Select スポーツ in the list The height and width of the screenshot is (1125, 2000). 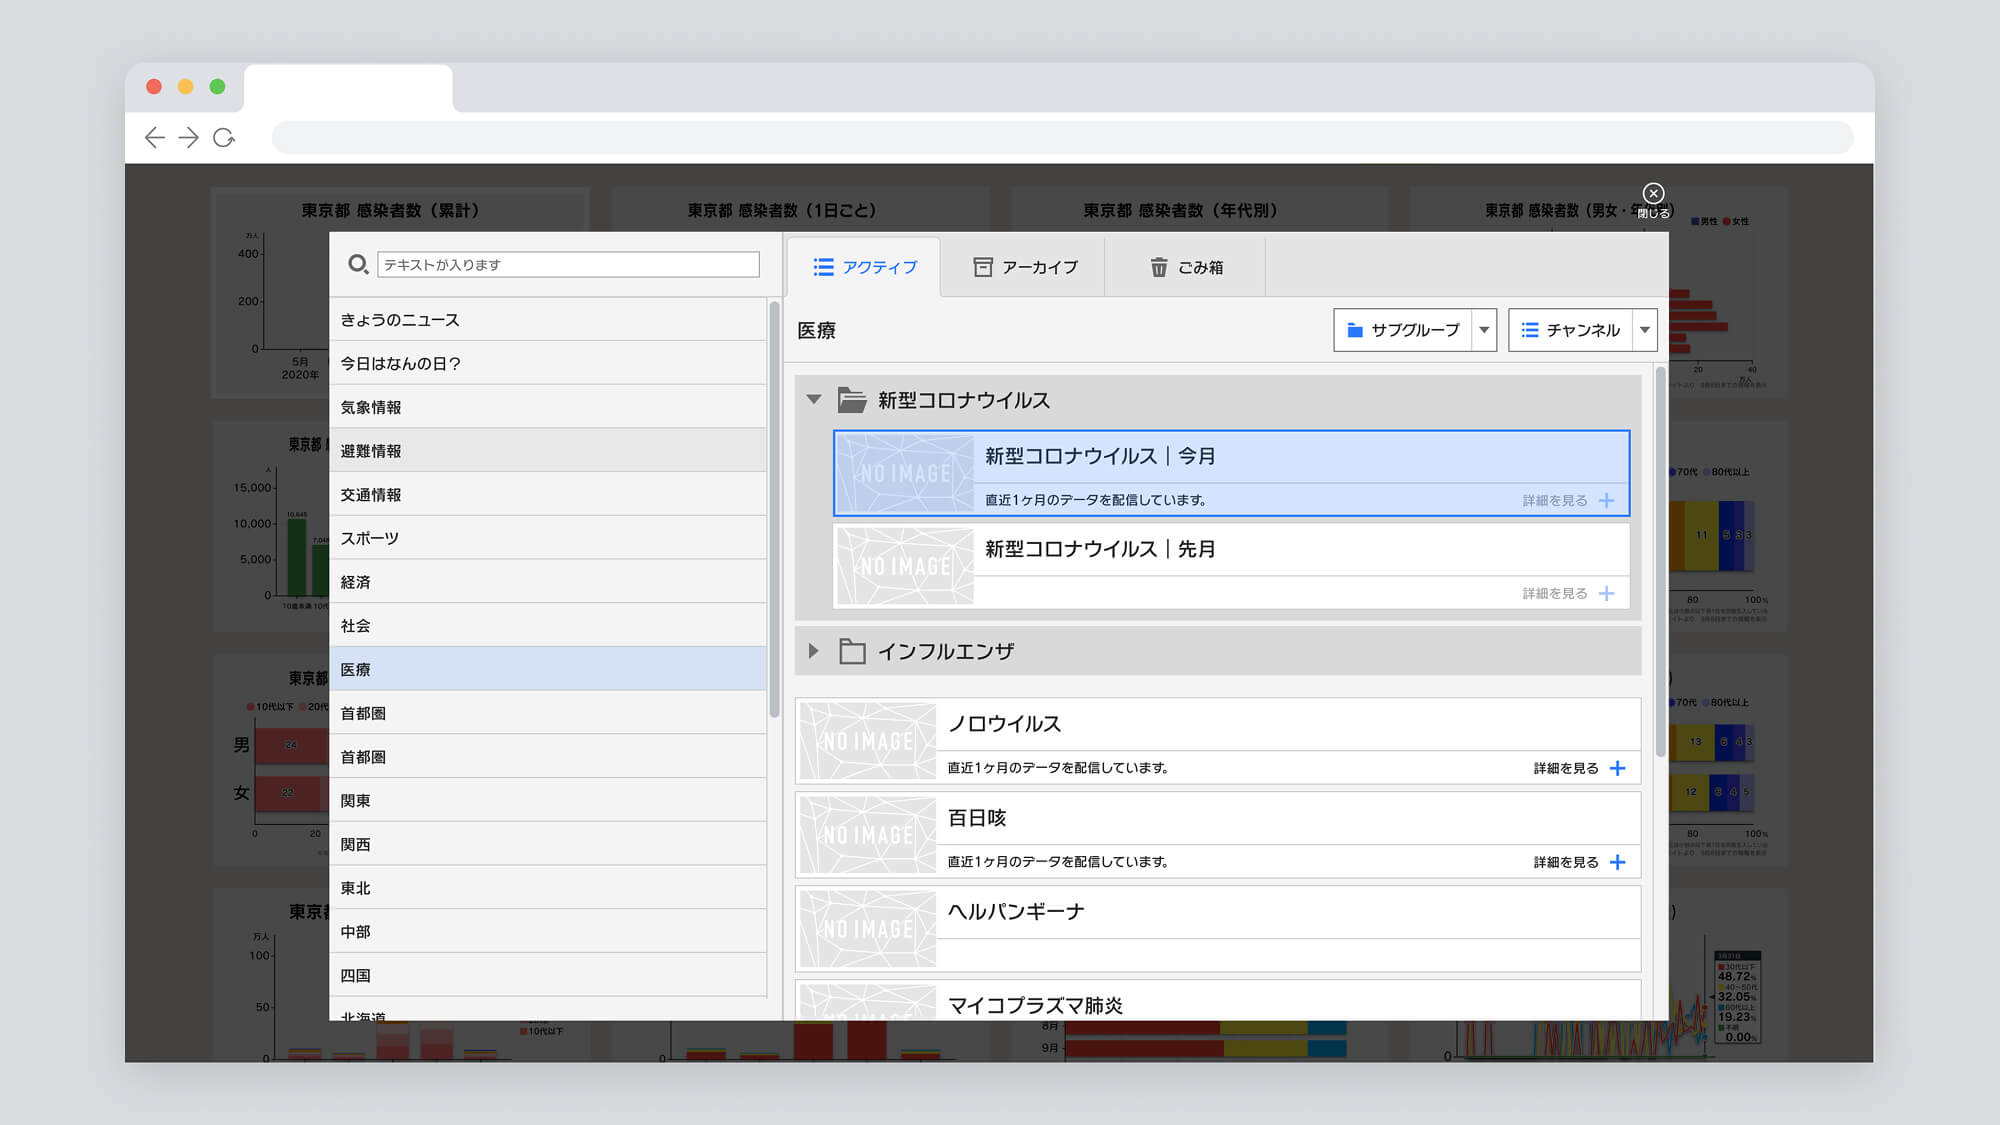[548, 538]
